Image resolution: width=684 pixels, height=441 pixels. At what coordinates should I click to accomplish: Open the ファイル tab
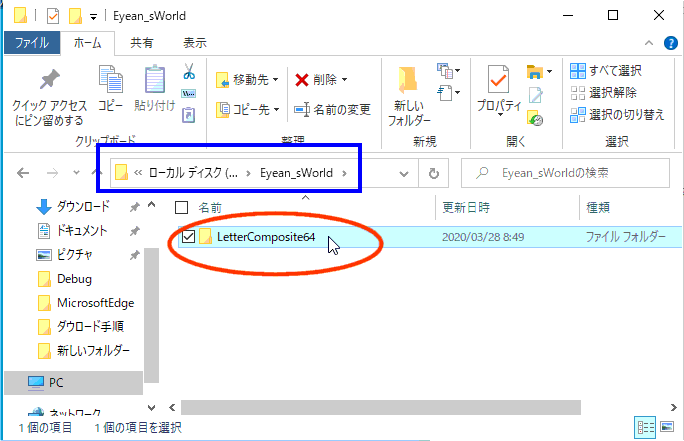pyautogui.click(x=31, y=43)
